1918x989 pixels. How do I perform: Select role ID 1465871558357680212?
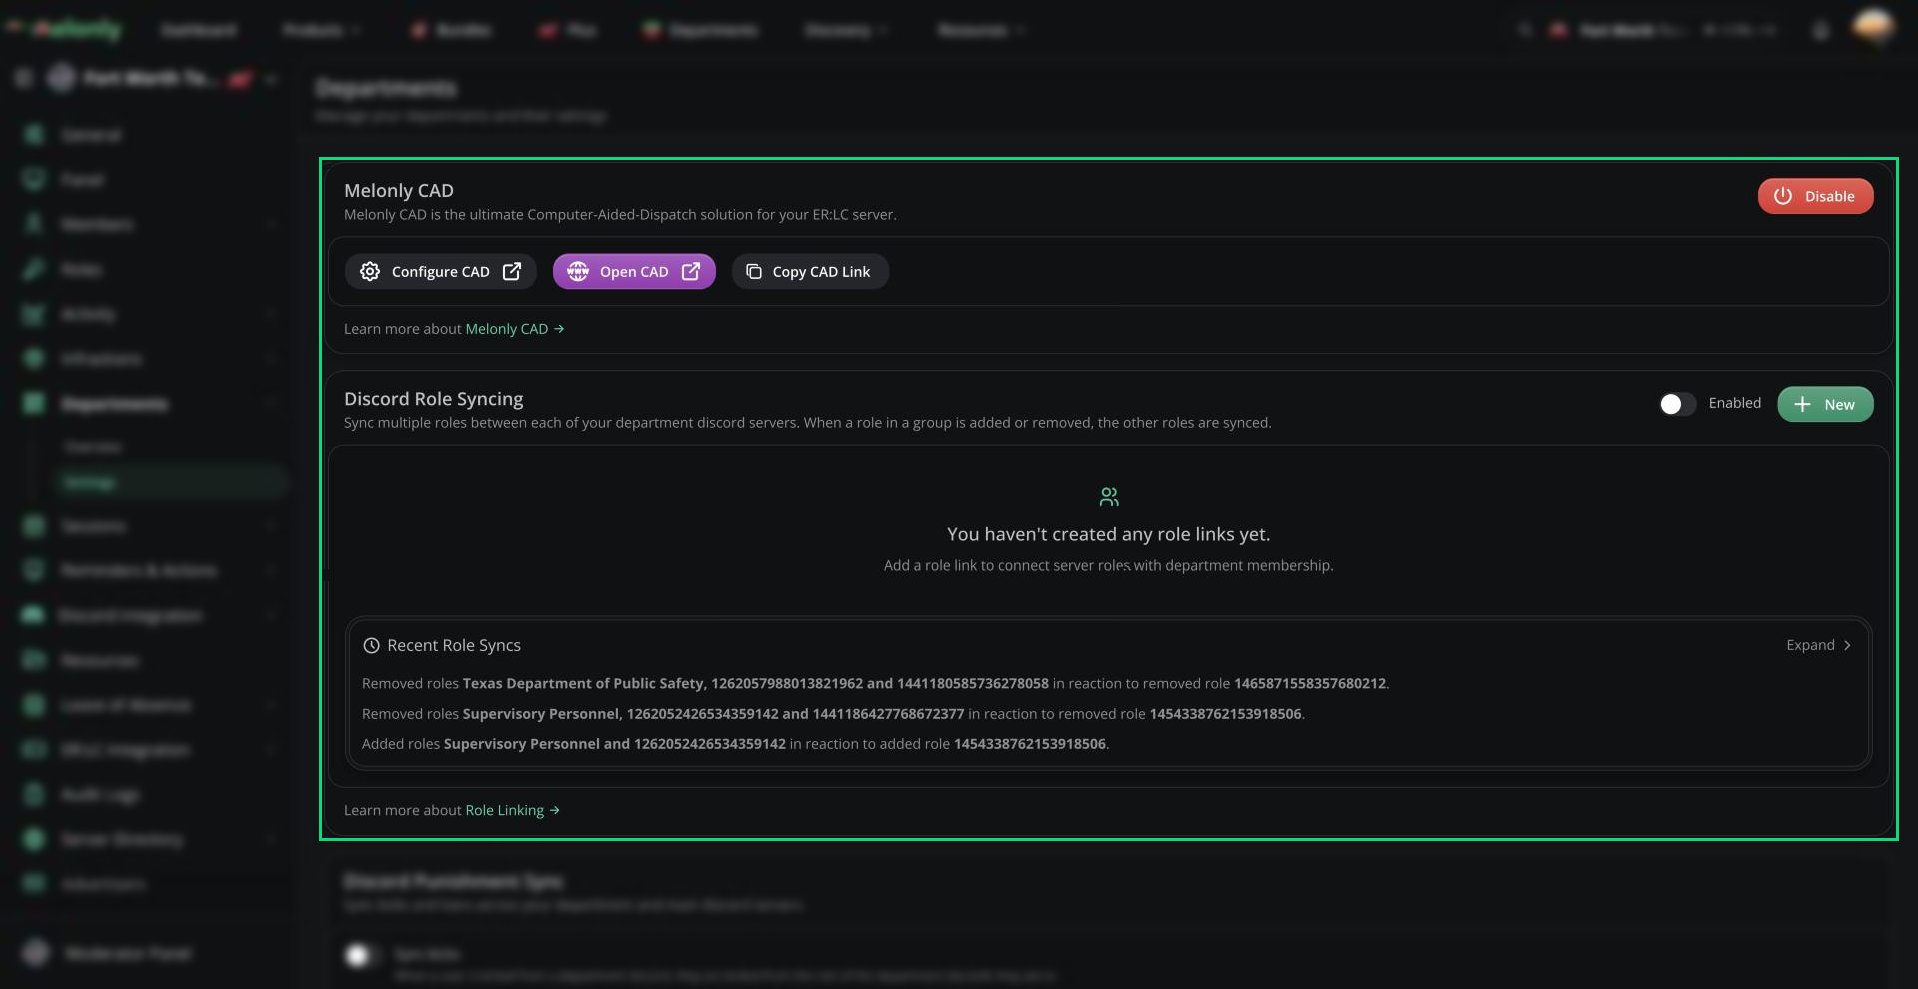point(1310,684)
